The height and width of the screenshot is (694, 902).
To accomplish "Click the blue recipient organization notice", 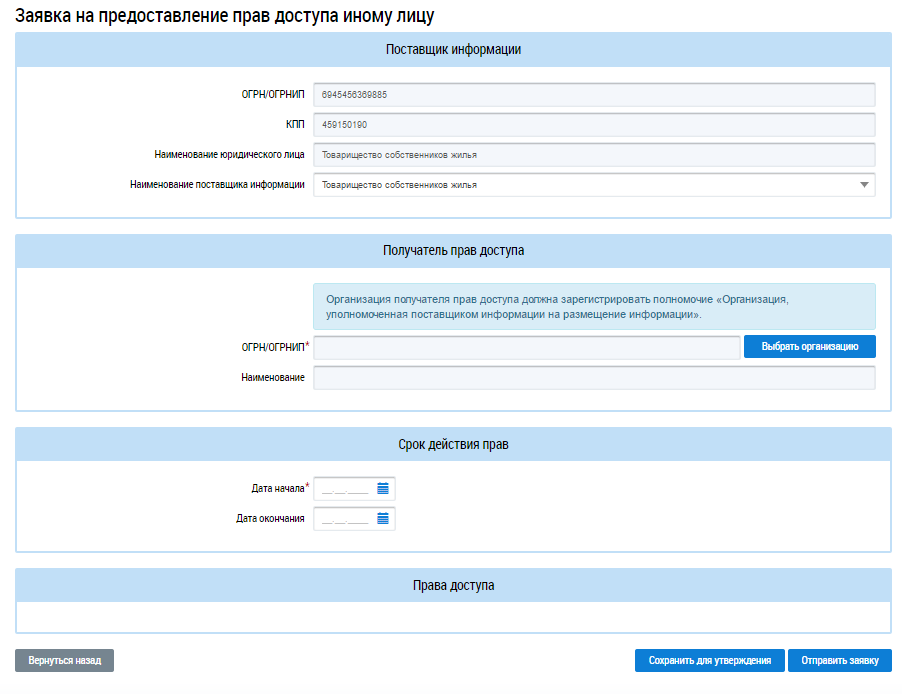I will point(594,306).
